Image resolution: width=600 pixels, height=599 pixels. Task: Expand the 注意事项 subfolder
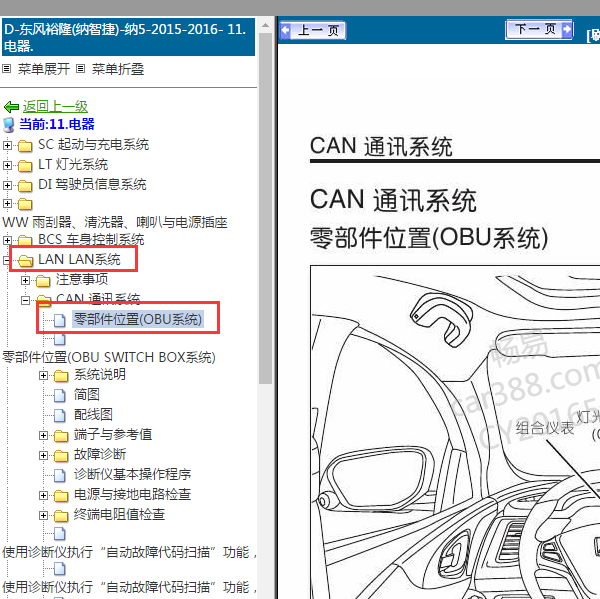coord(25,281)
